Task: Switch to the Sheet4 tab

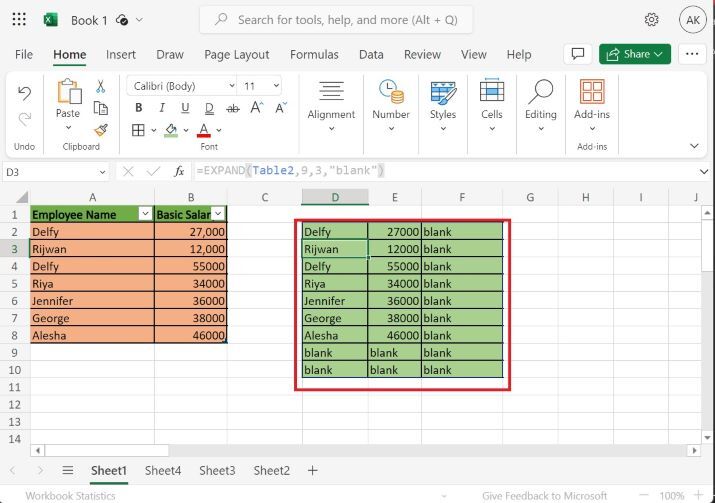Action: [x=163, y=470]
